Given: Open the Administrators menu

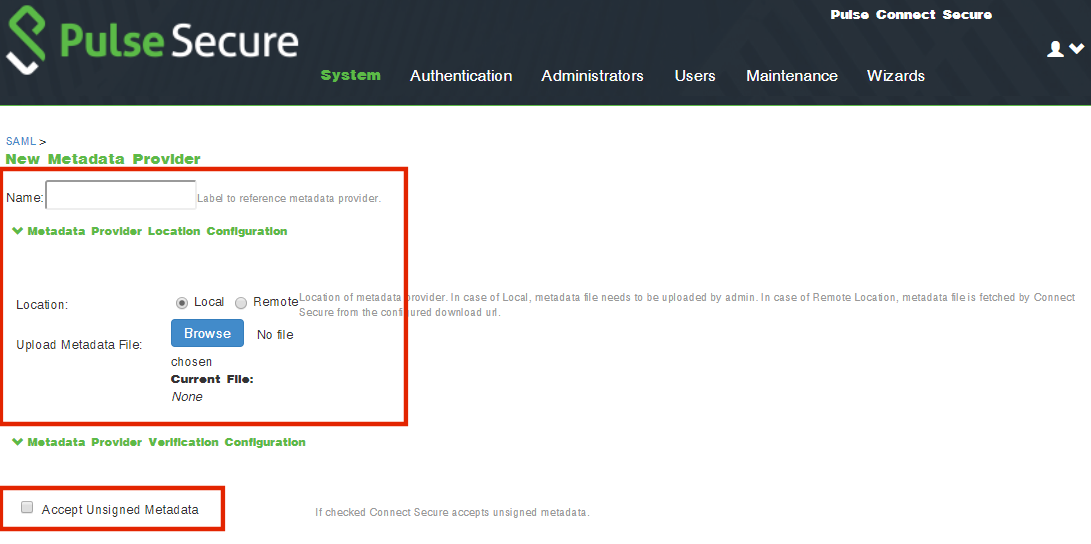Looking at the screenshot, I should (592, 76).
